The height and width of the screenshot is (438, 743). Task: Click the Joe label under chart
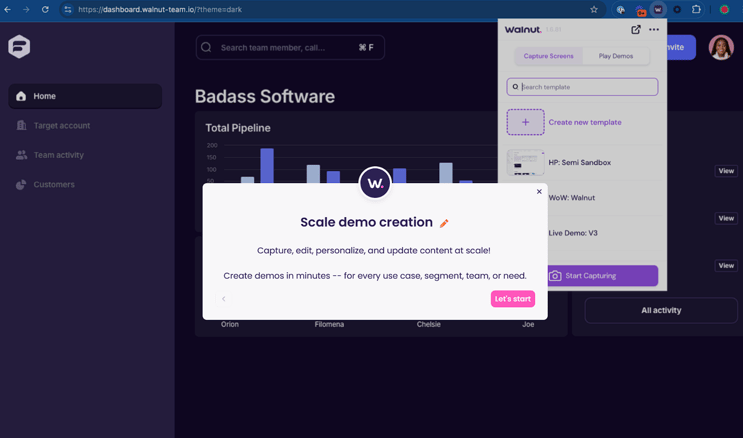tap(528, 325)
